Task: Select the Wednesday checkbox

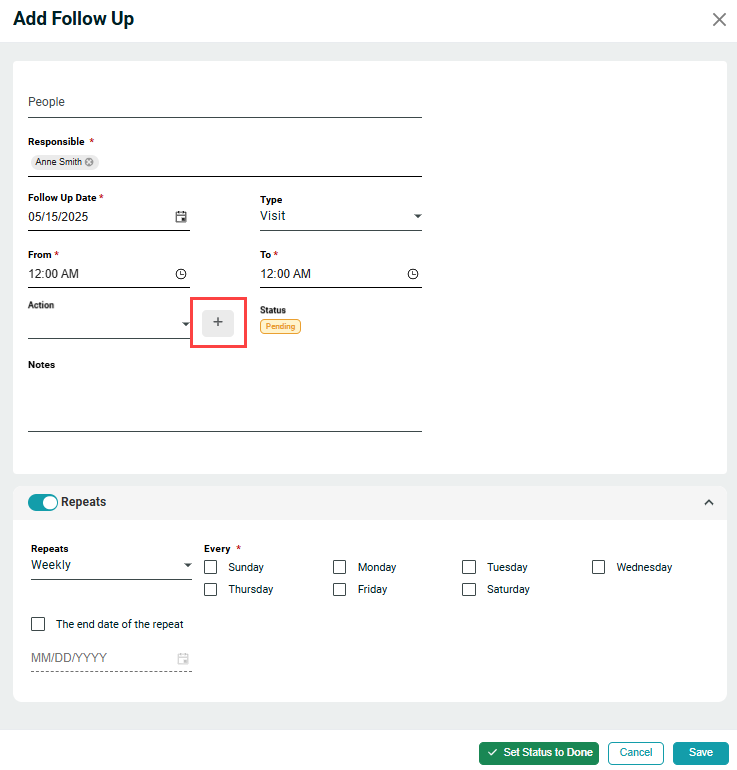Action: tap(598, 567)
